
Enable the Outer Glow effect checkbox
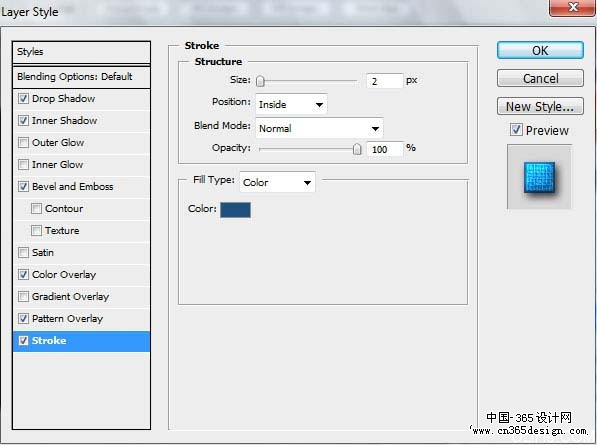(x=23, y=143)
